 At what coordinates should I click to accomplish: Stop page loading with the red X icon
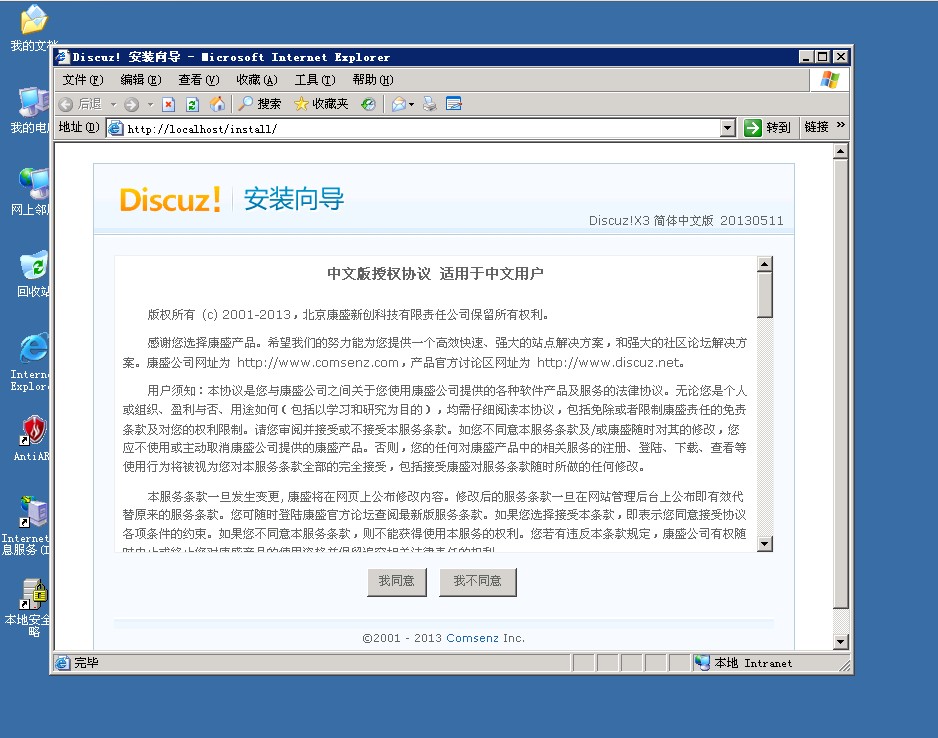[x=169, y=104]
